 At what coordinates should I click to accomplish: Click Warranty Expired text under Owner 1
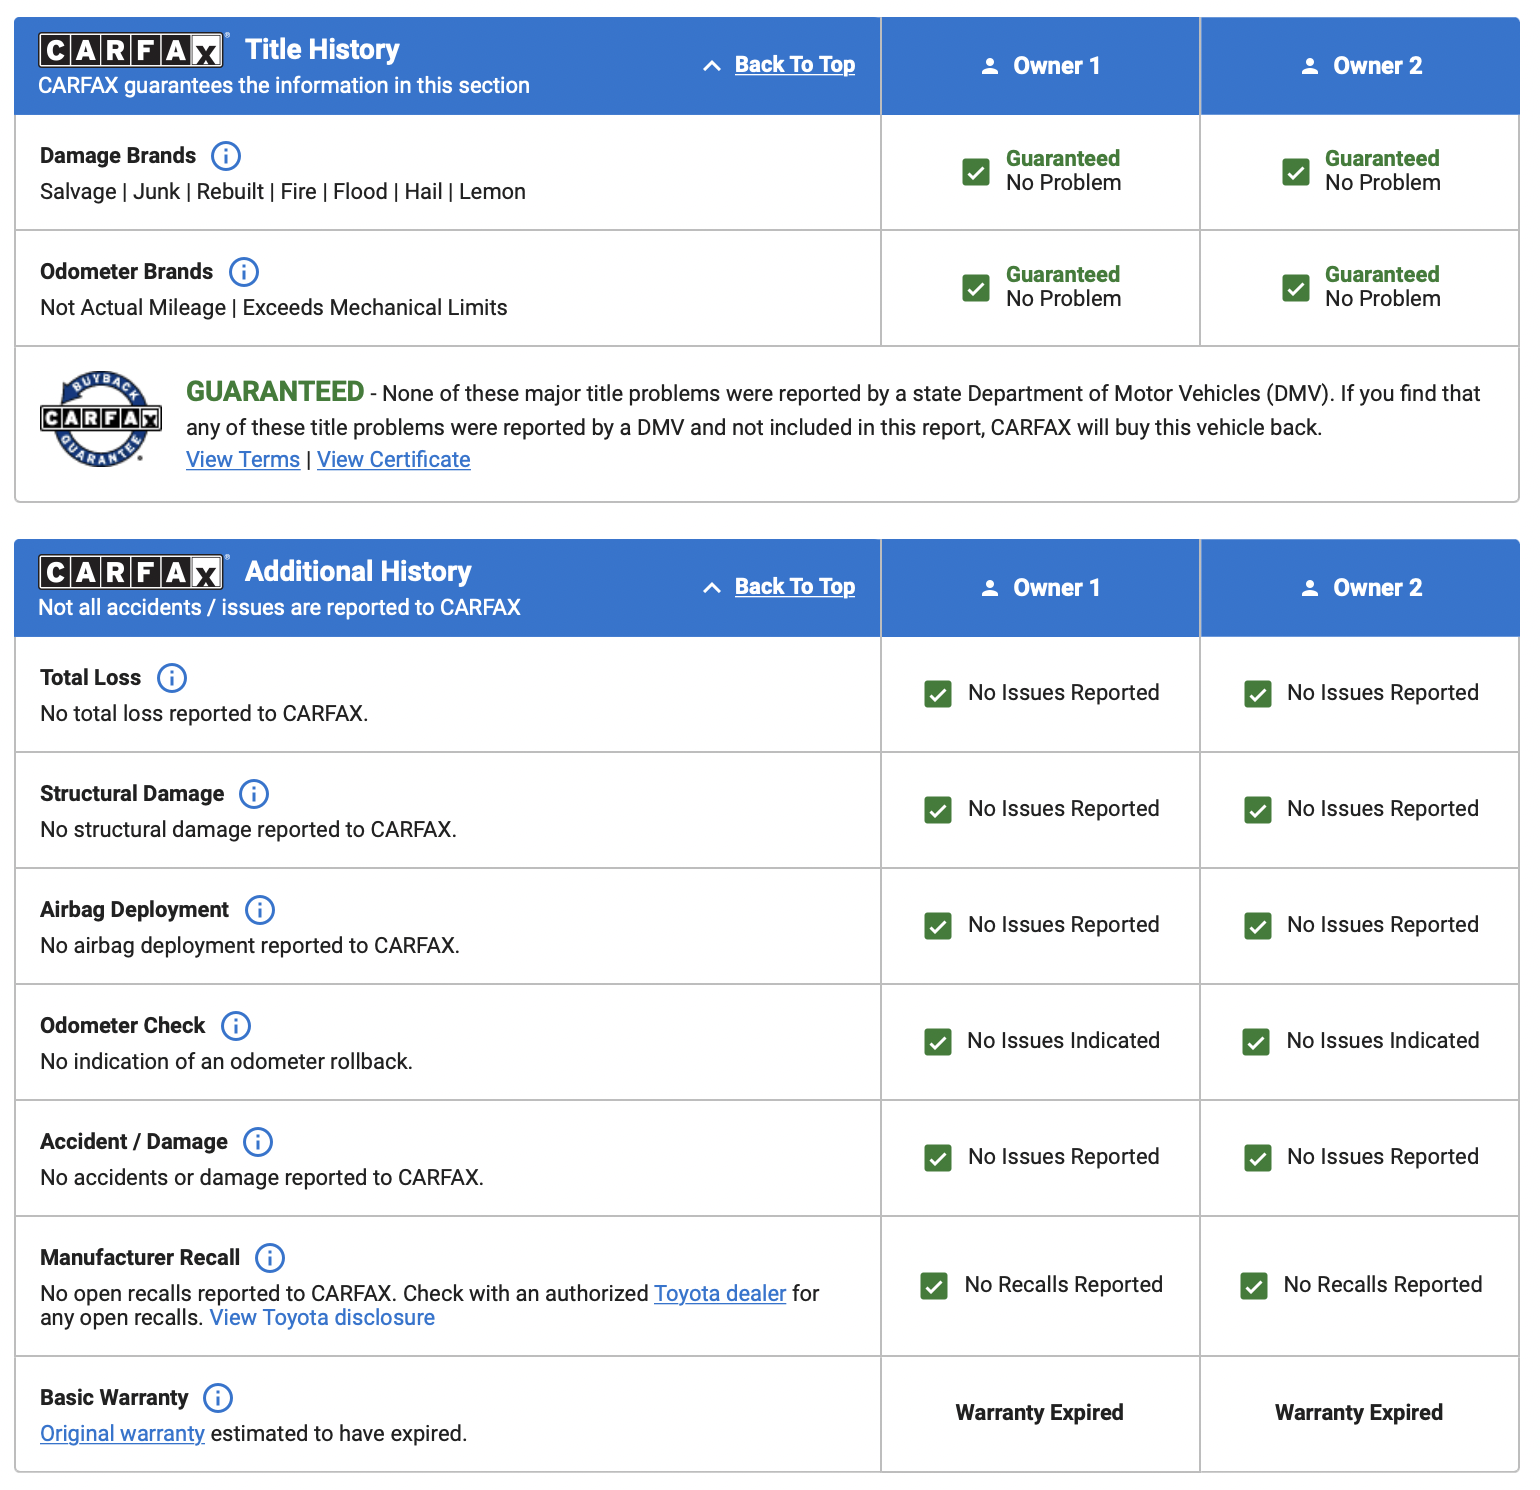click(x=1040, y=1413)
